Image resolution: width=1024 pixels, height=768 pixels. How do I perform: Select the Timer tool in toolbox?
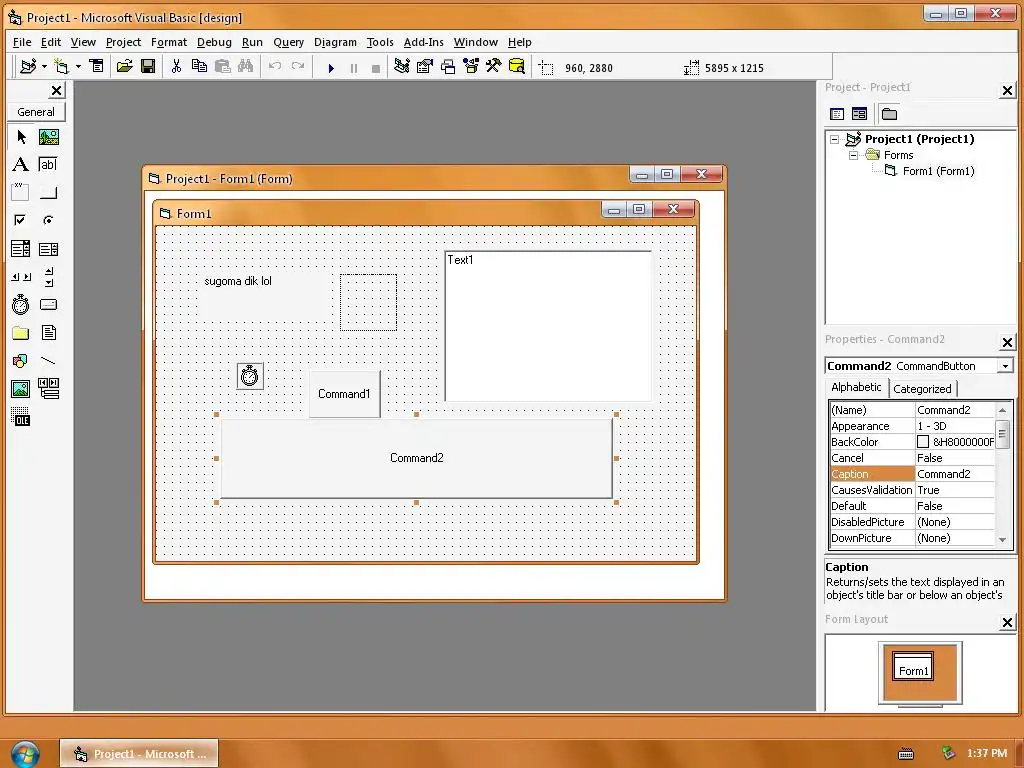[x=21, y=304]
